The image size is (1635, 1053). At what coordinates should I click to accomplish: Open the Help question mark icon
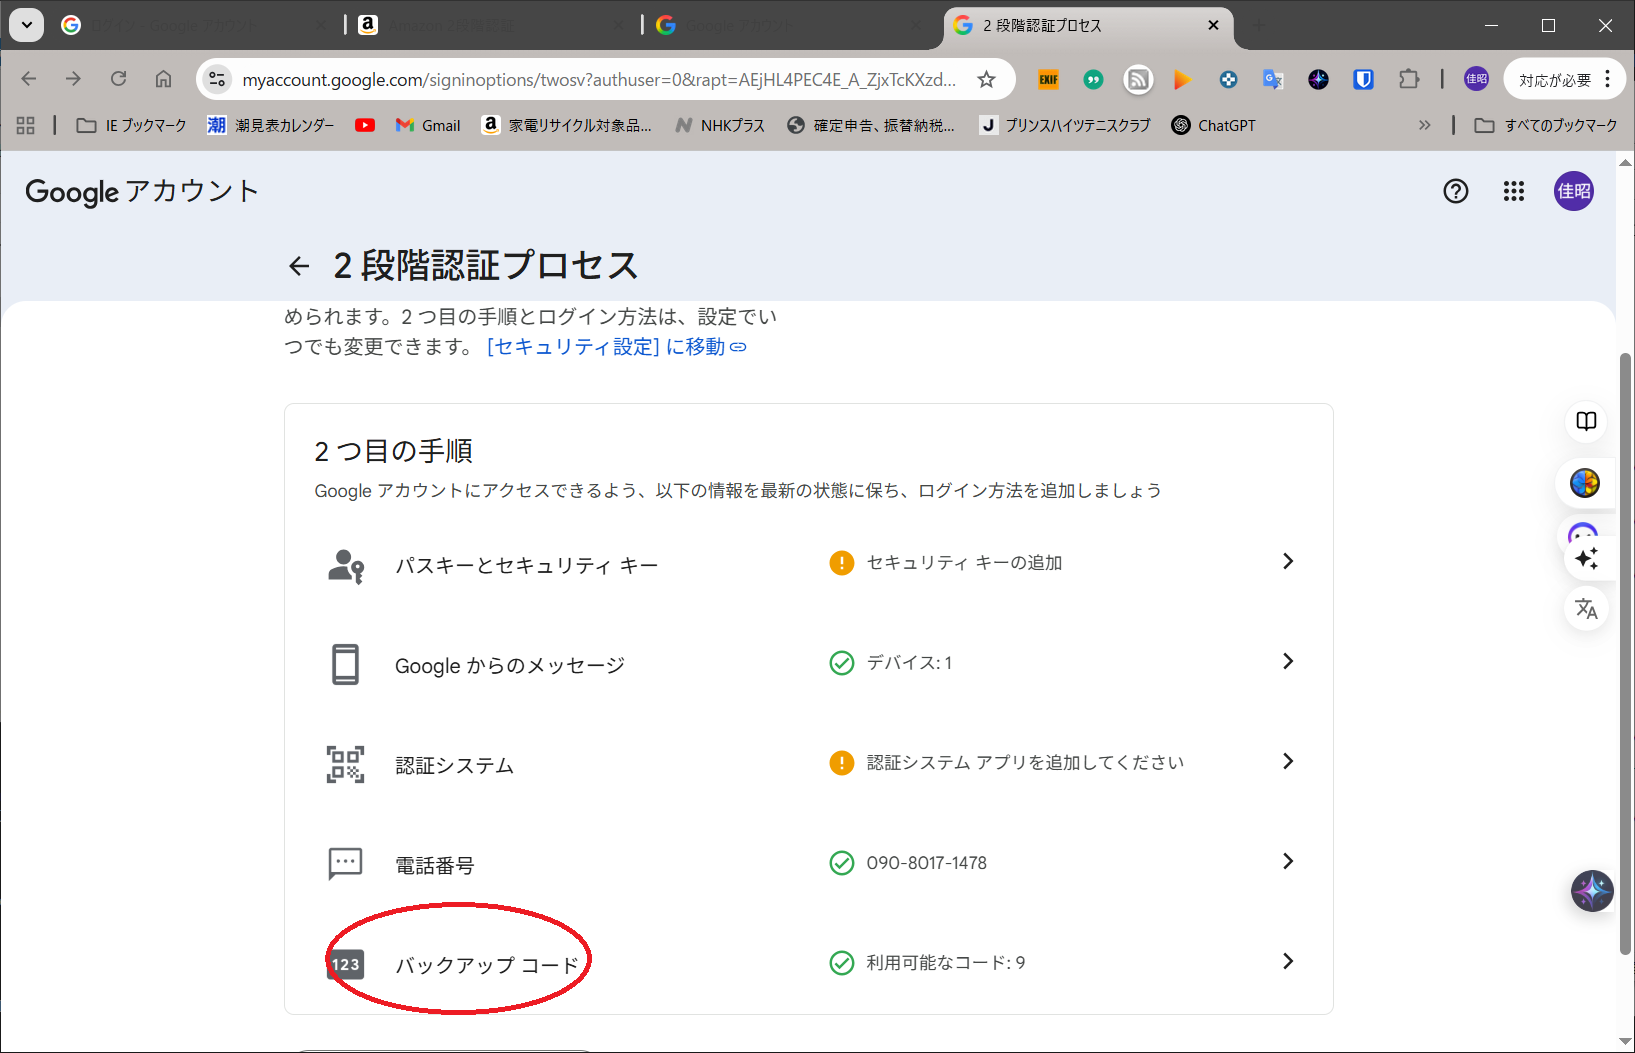(1455, 191)
